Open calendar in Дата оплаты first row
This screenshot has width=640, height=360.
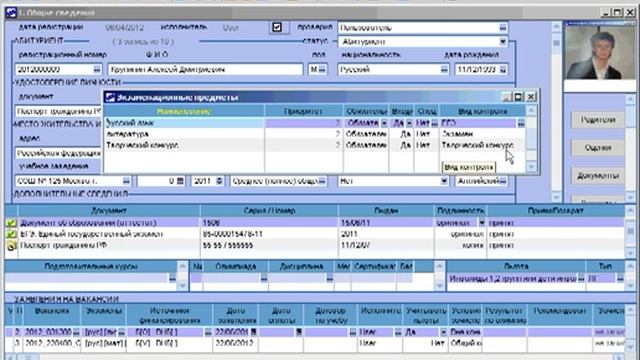coord(298,332)
